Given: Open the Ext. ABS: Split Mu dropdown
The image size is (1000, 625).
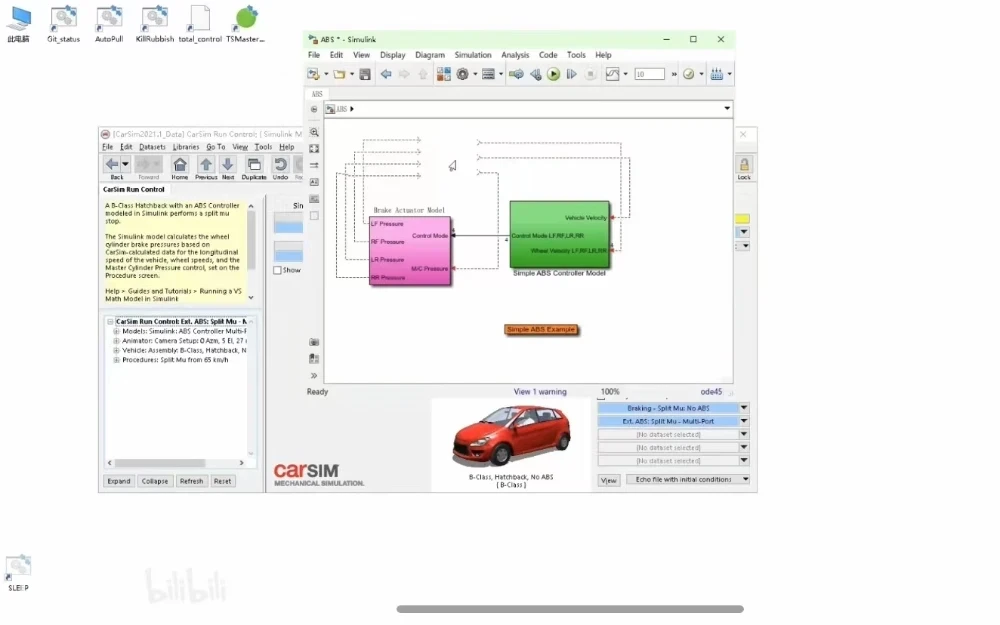Looking at the screenshot, I should (x=744, y=422).
